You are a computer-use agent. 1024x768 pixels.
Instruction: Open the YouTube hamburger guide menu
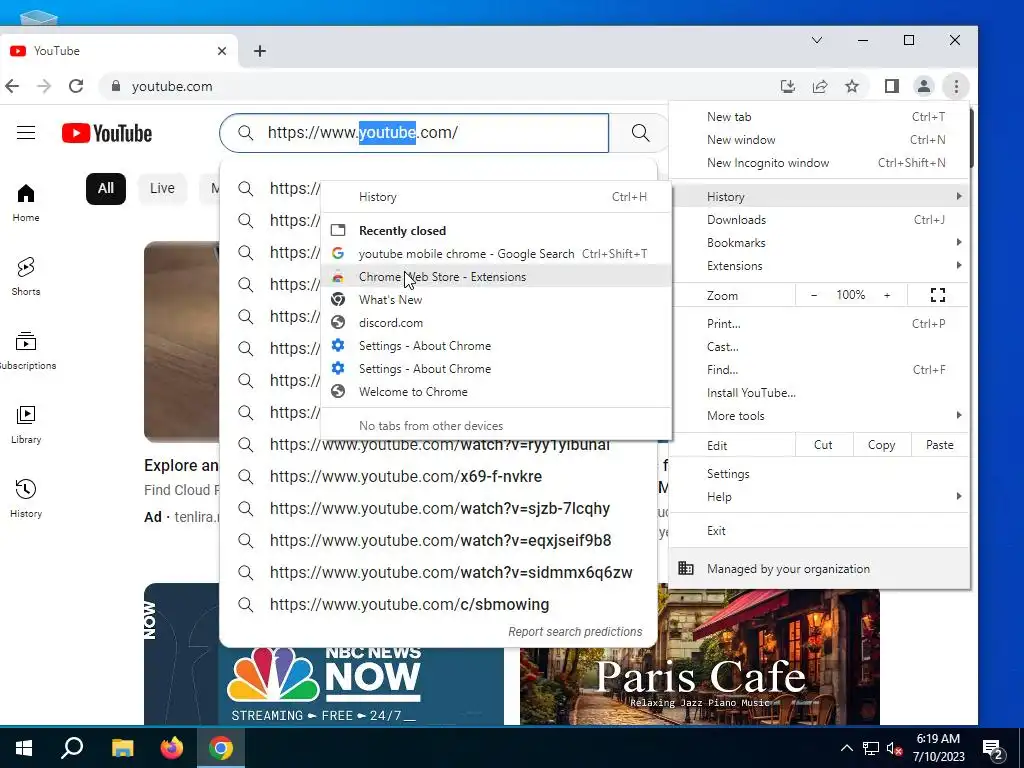tap(26, 133)
